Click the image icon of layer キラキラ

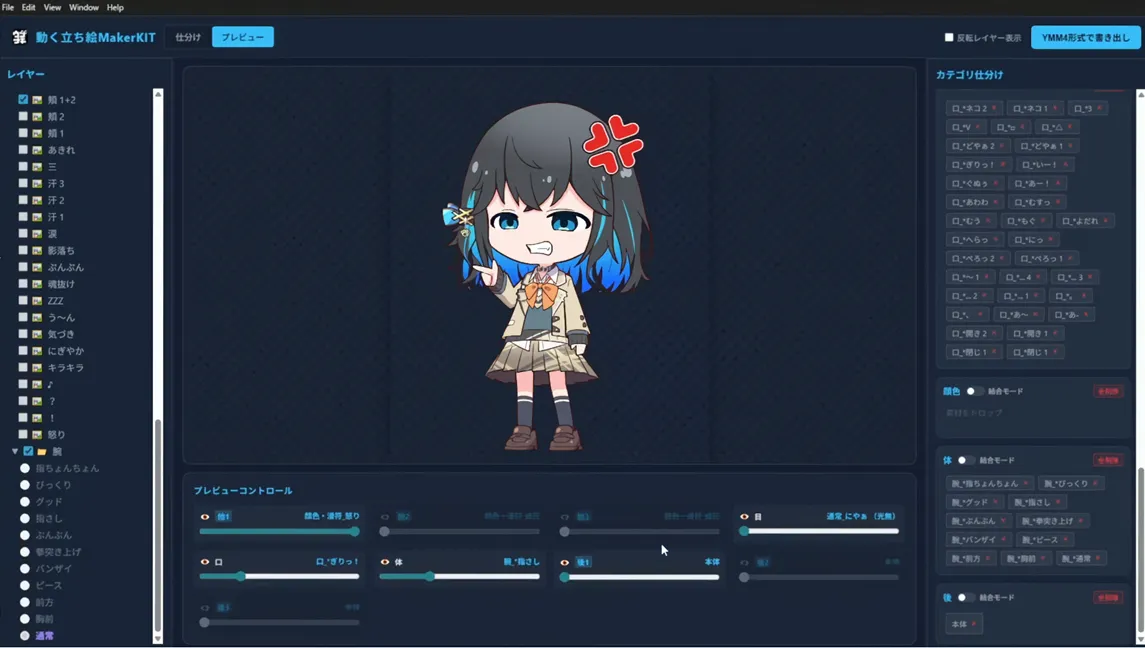coord(37,367)
